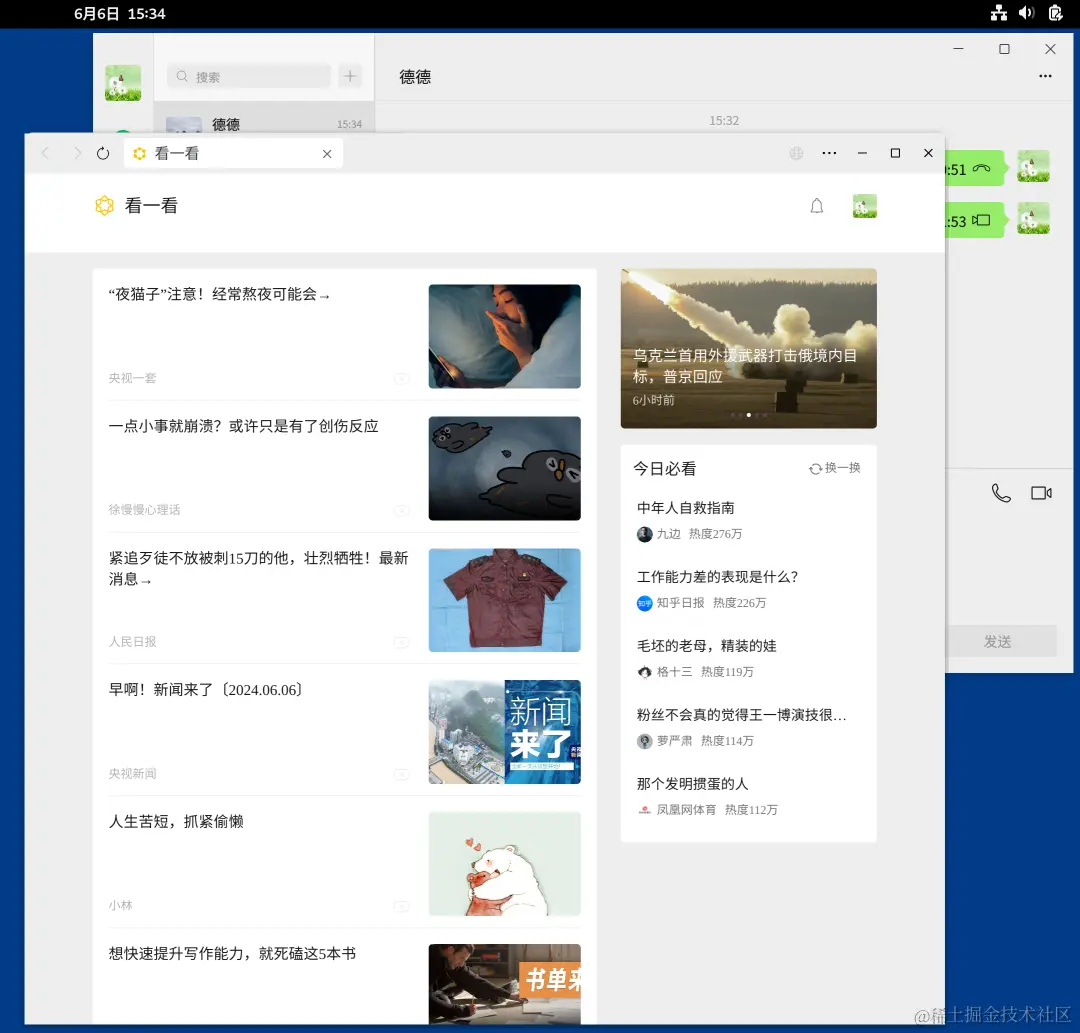Click the 知乎日报 author avatar

tap(645, 603)
